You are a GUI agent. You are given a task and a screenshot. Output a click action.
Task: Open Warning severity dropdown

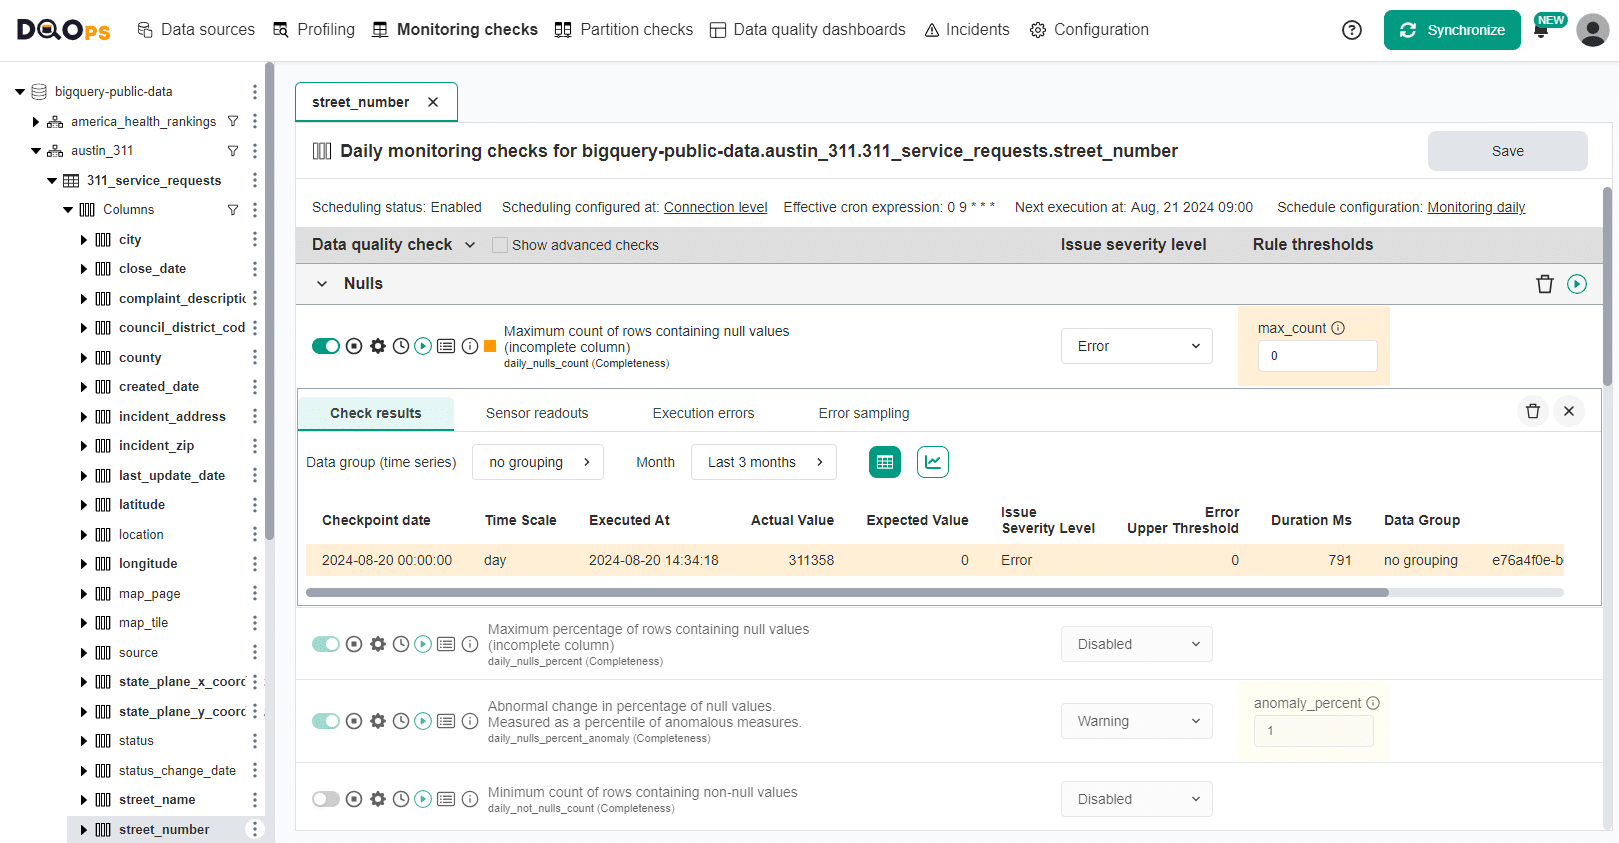pyautogui.click(x=1137, y=721)
